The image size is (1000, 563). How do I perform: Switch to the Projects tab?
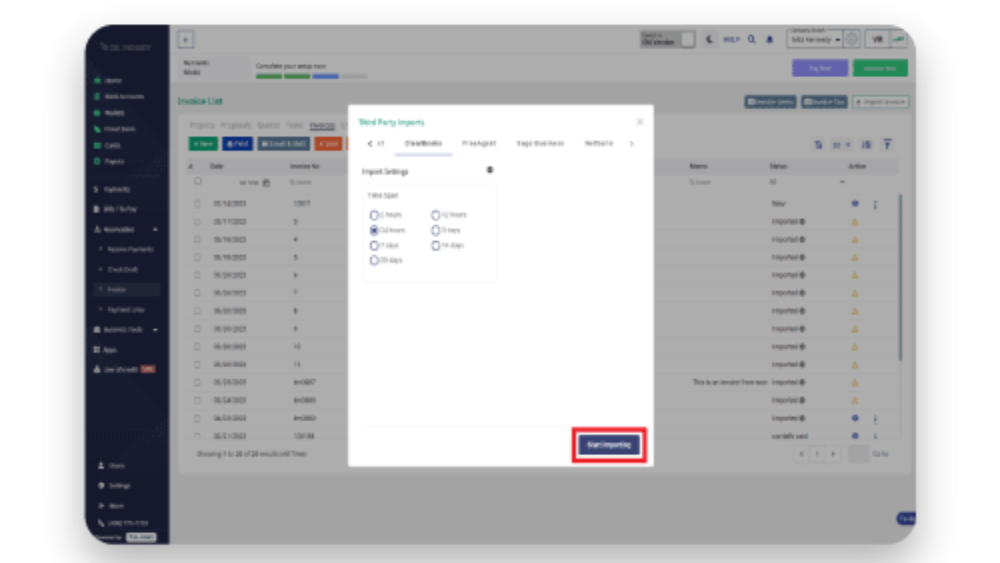(202, 125)
